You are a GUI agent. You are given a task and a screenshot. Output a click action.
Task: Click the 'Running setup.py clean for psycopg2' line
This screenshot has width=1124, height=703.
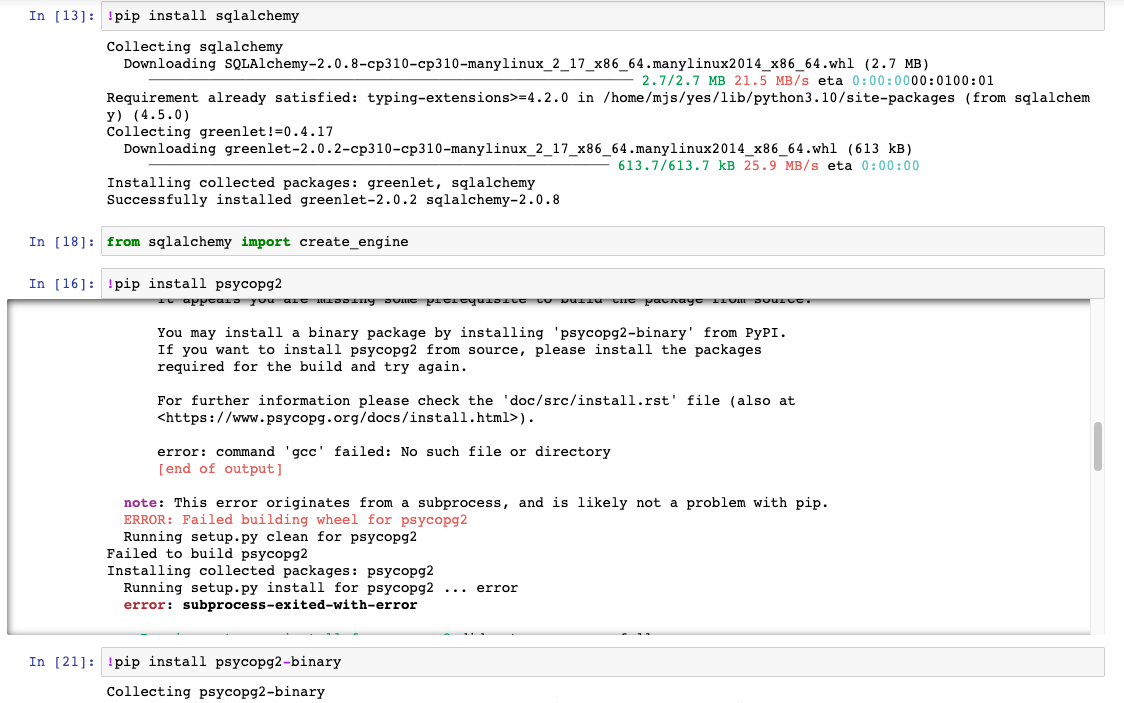[270, 537]
